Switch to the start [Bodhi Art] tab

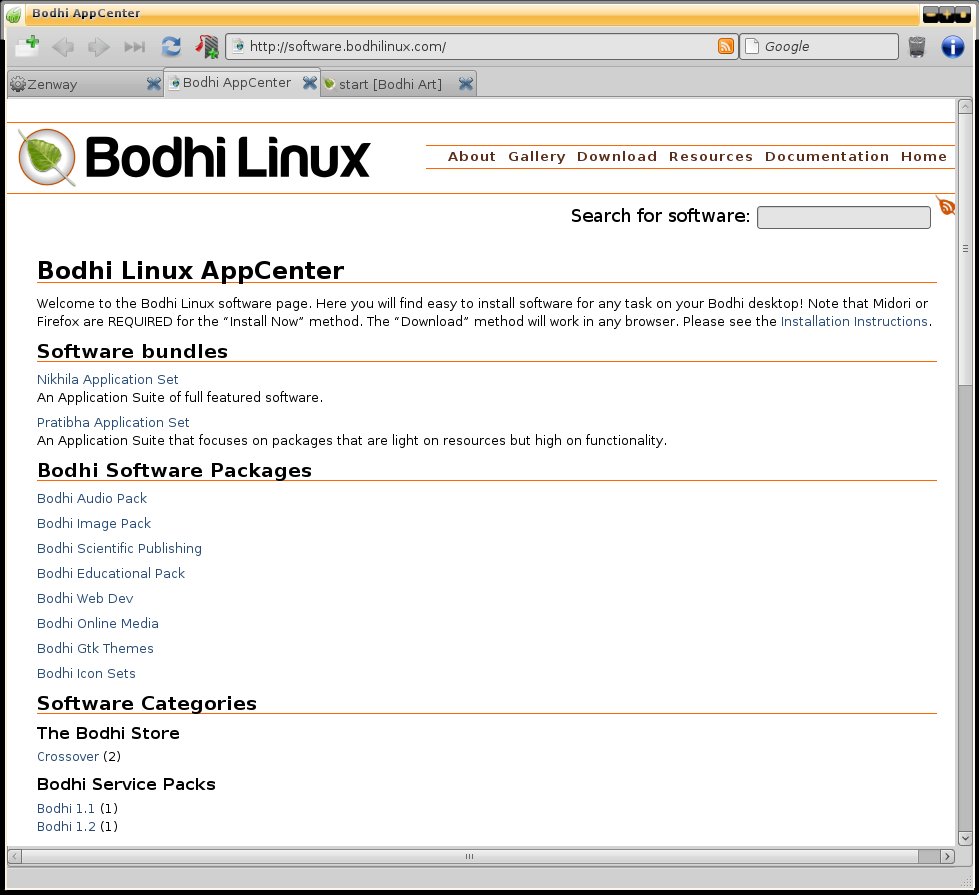(398, 84)
